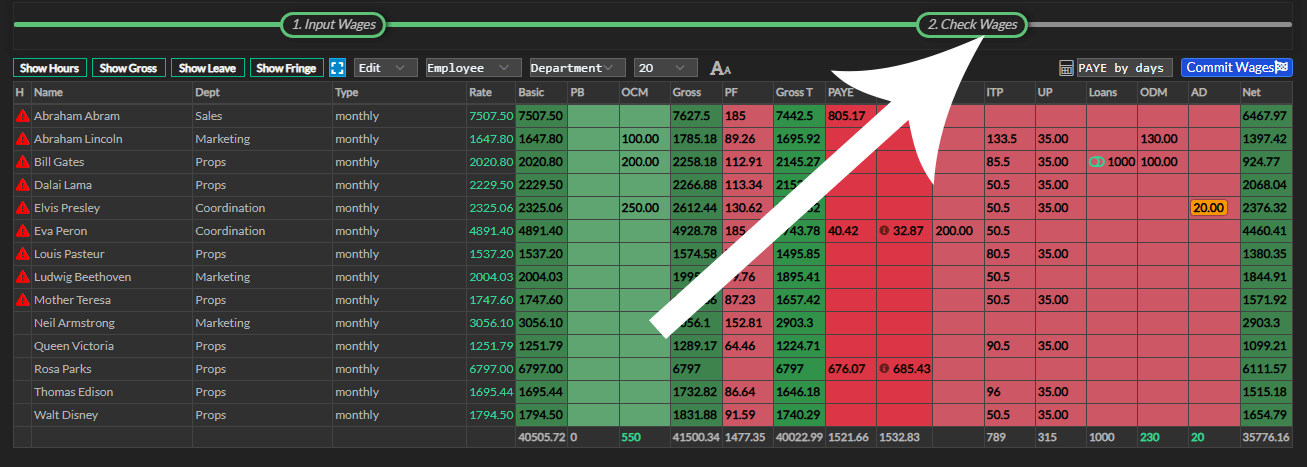Click the fullscreen expand icon

click(337, 68)
